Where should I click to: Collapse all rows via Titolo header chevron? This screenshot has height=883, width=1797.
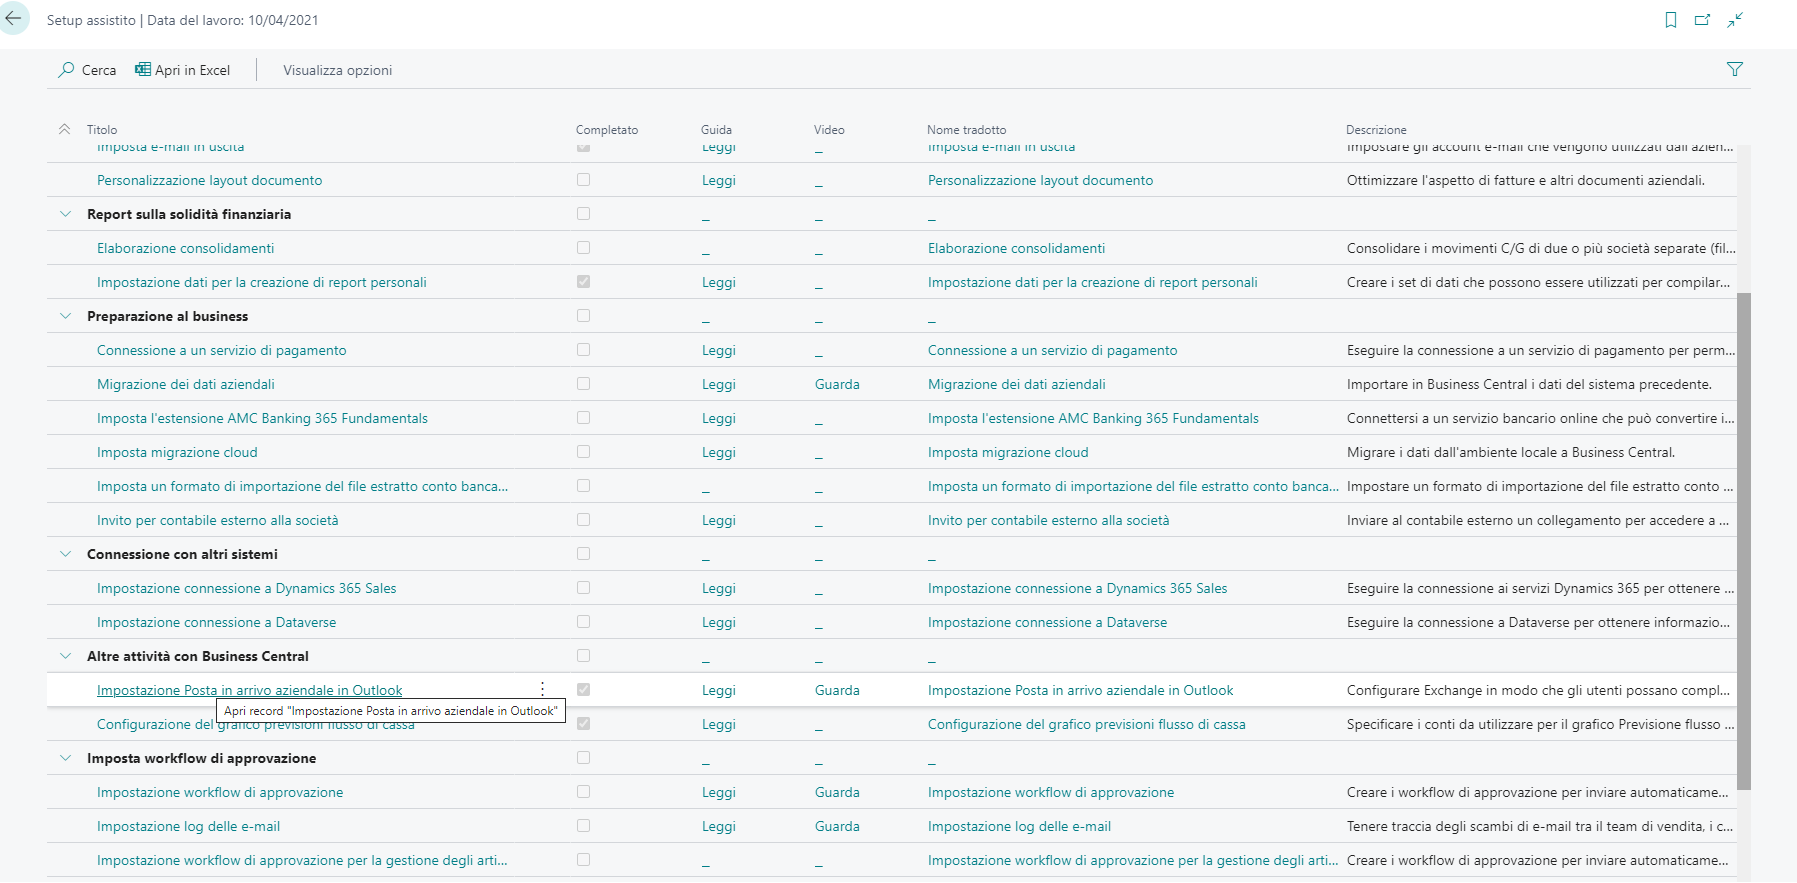(x=65, y=130)
